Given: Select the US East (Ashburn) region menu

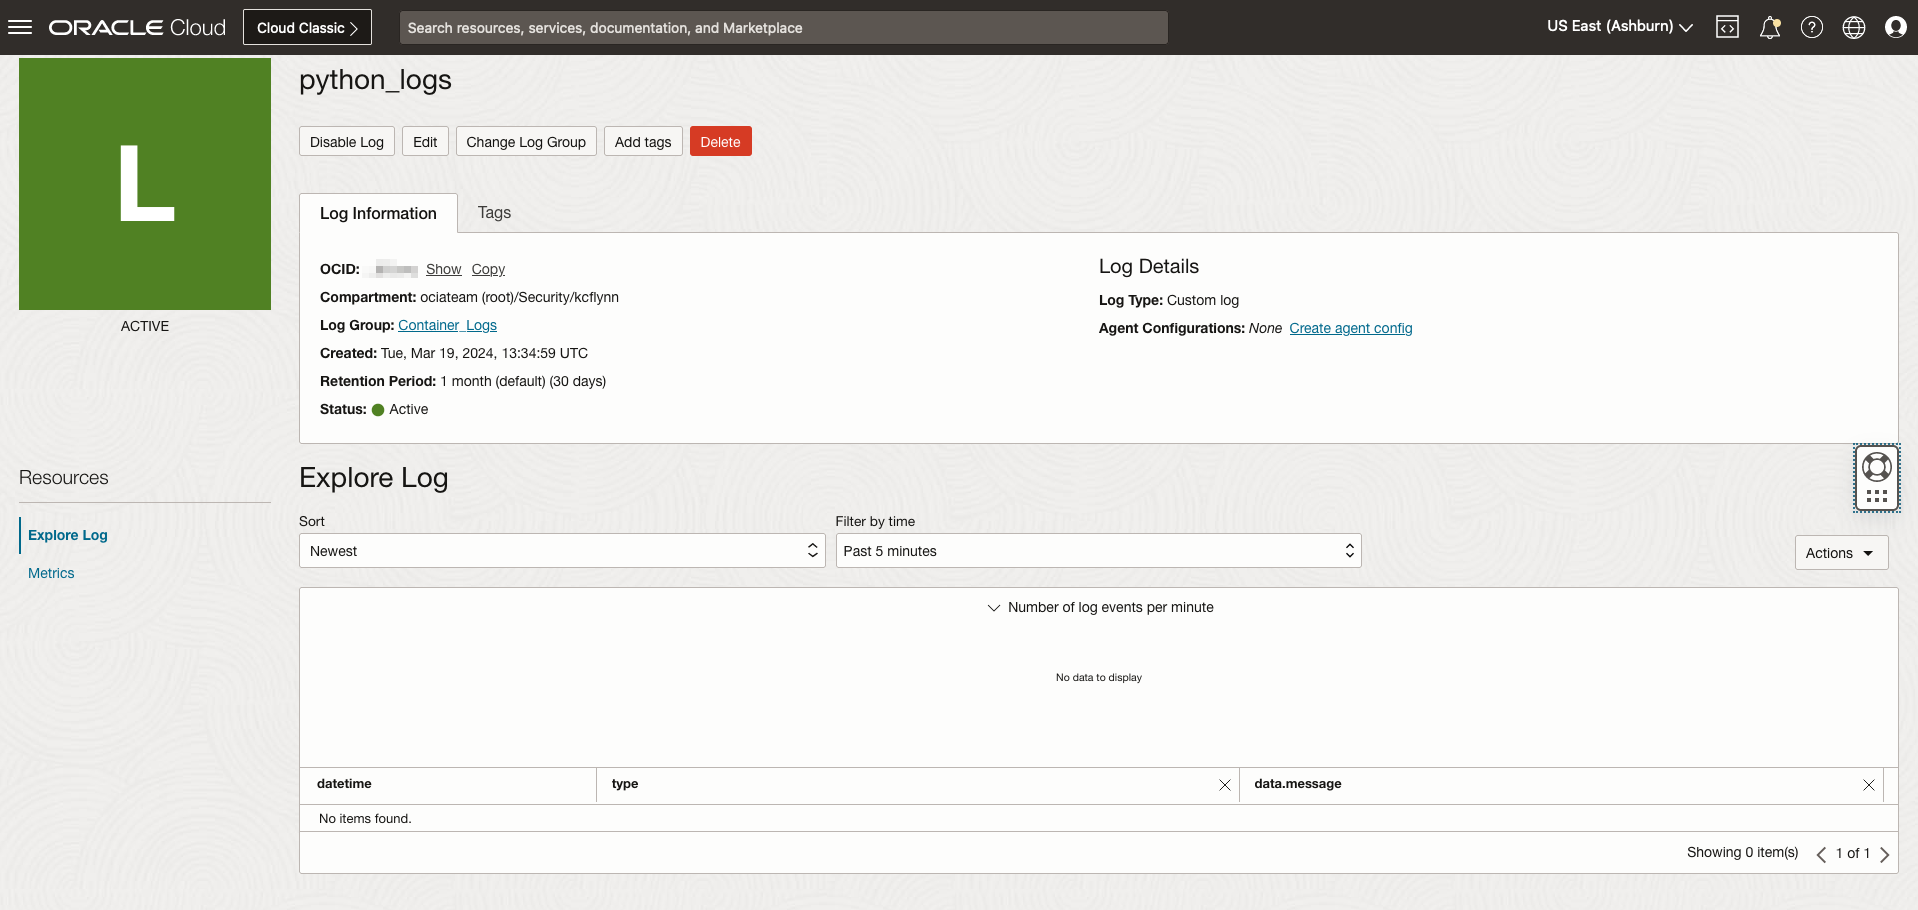Looking at the screenshot, I should click(x=1619, y=27).
